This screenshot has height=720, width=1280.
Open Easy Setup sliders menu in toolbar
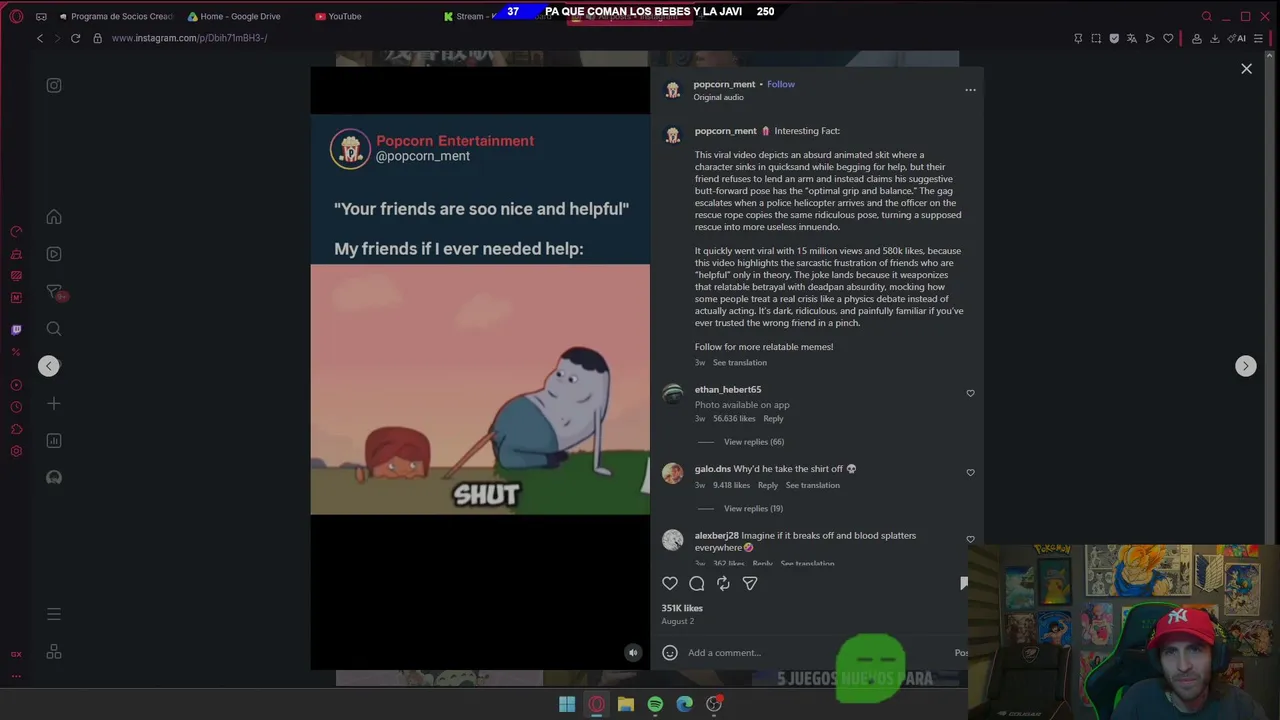[x=1259, y=38]
